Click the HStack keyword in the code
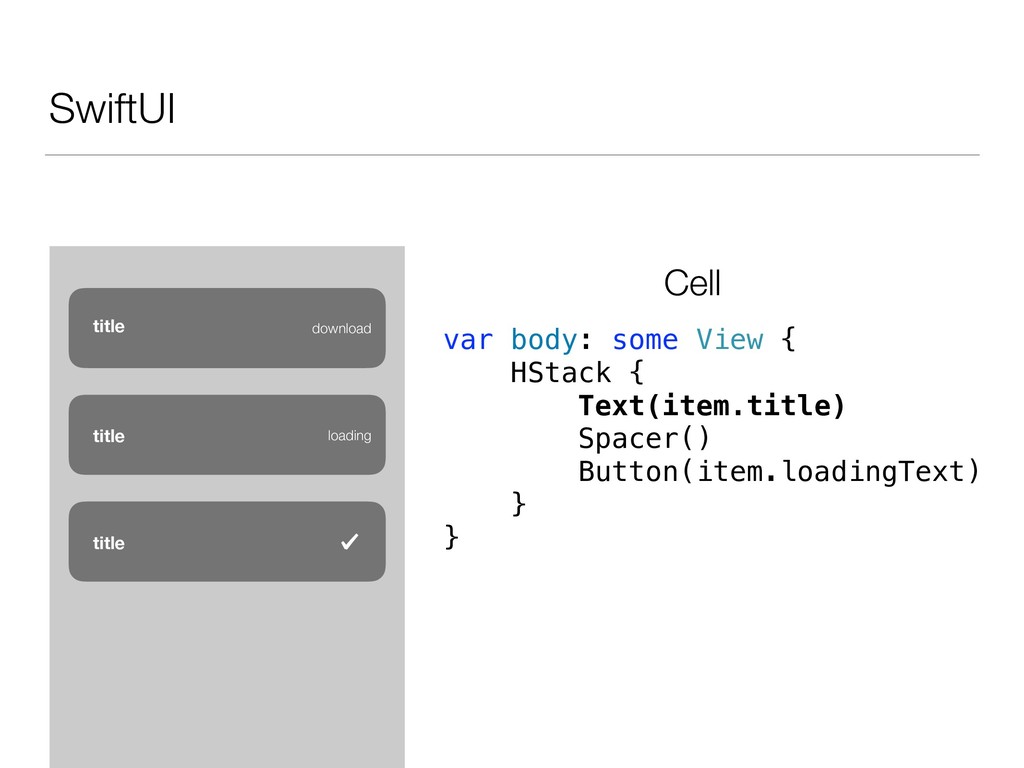1024x768 pixels. pyautogui.click(x=560, y=373)
